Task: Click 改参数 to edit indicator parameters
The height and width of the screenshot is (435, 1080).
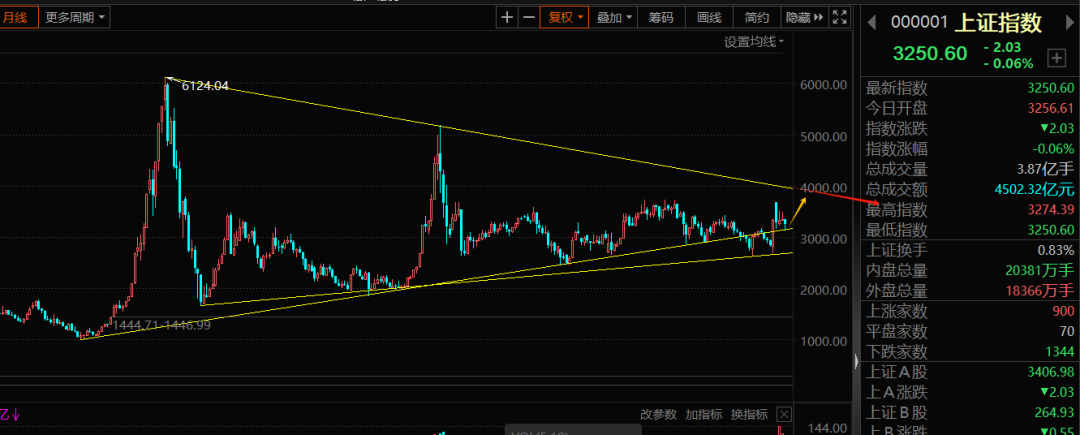Action: point(659,414)
